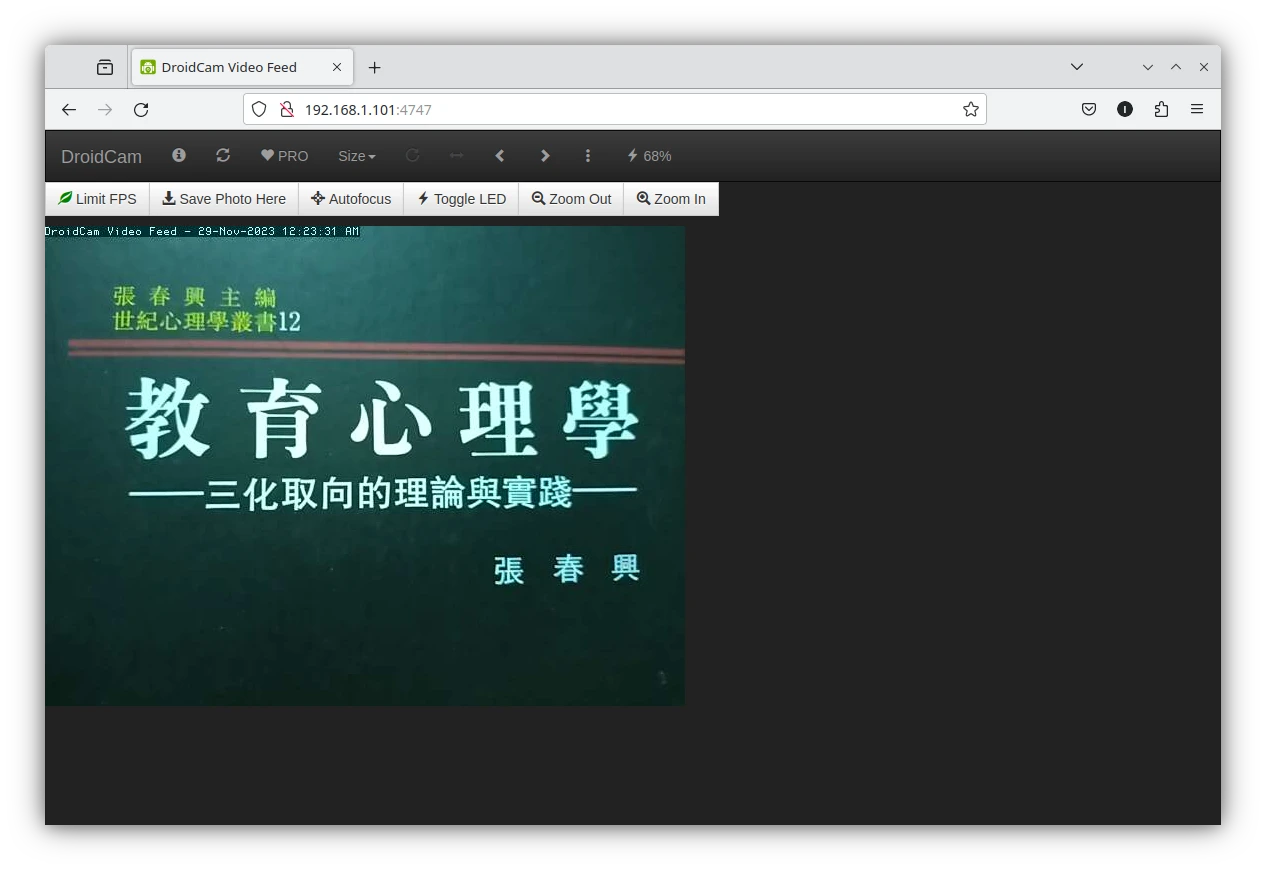
Task: Click the Zoom In button
Action: point(671,199)
